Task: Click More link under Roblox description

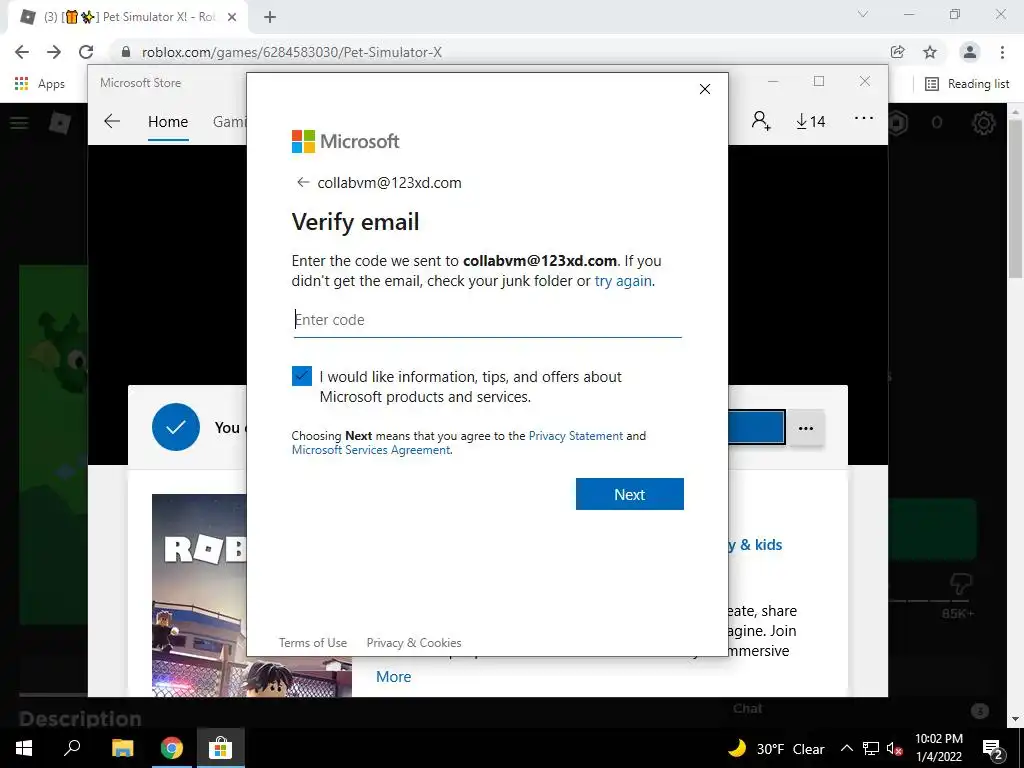Action: click(x=394, y=677)
